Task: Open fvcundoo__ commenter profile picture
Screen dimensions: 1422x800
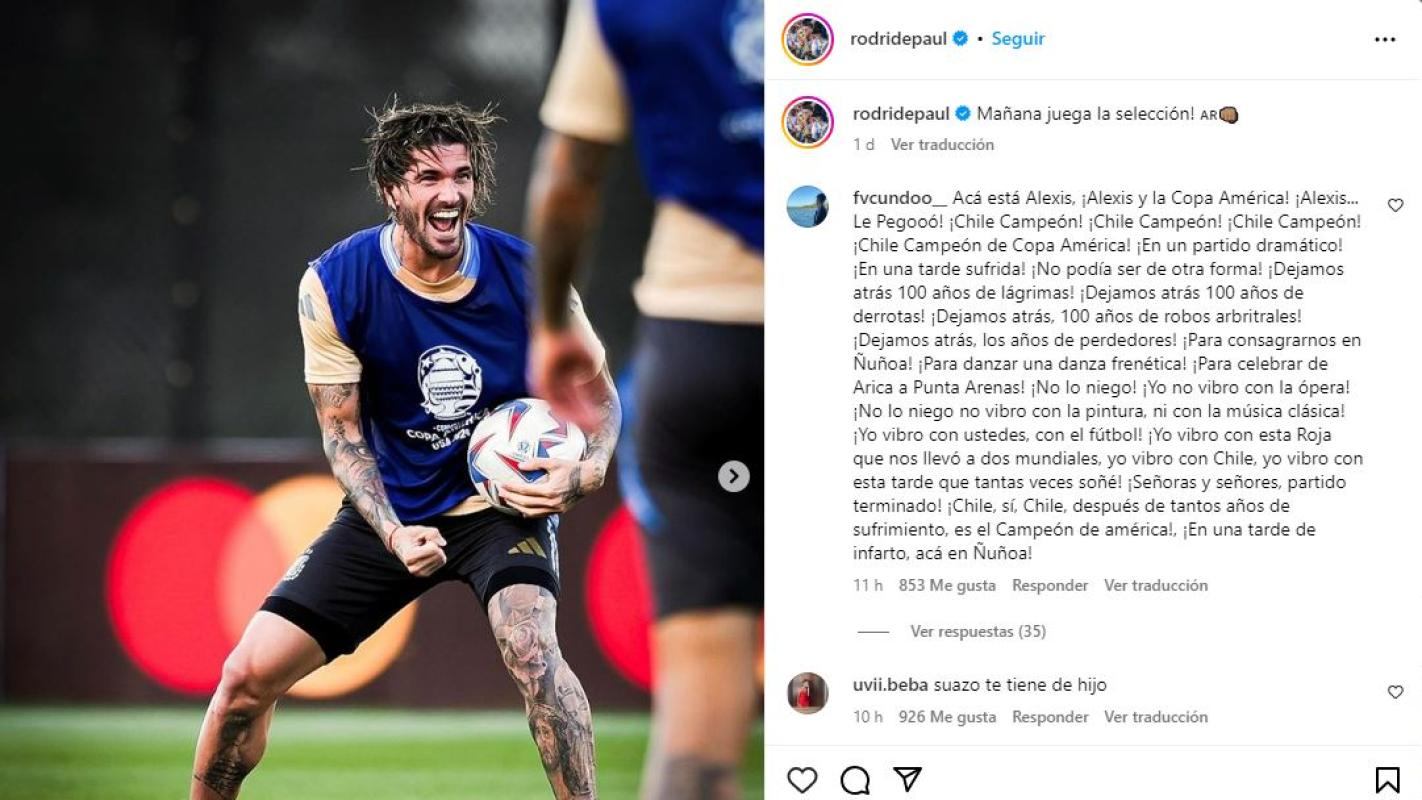Action: point(807,207)
